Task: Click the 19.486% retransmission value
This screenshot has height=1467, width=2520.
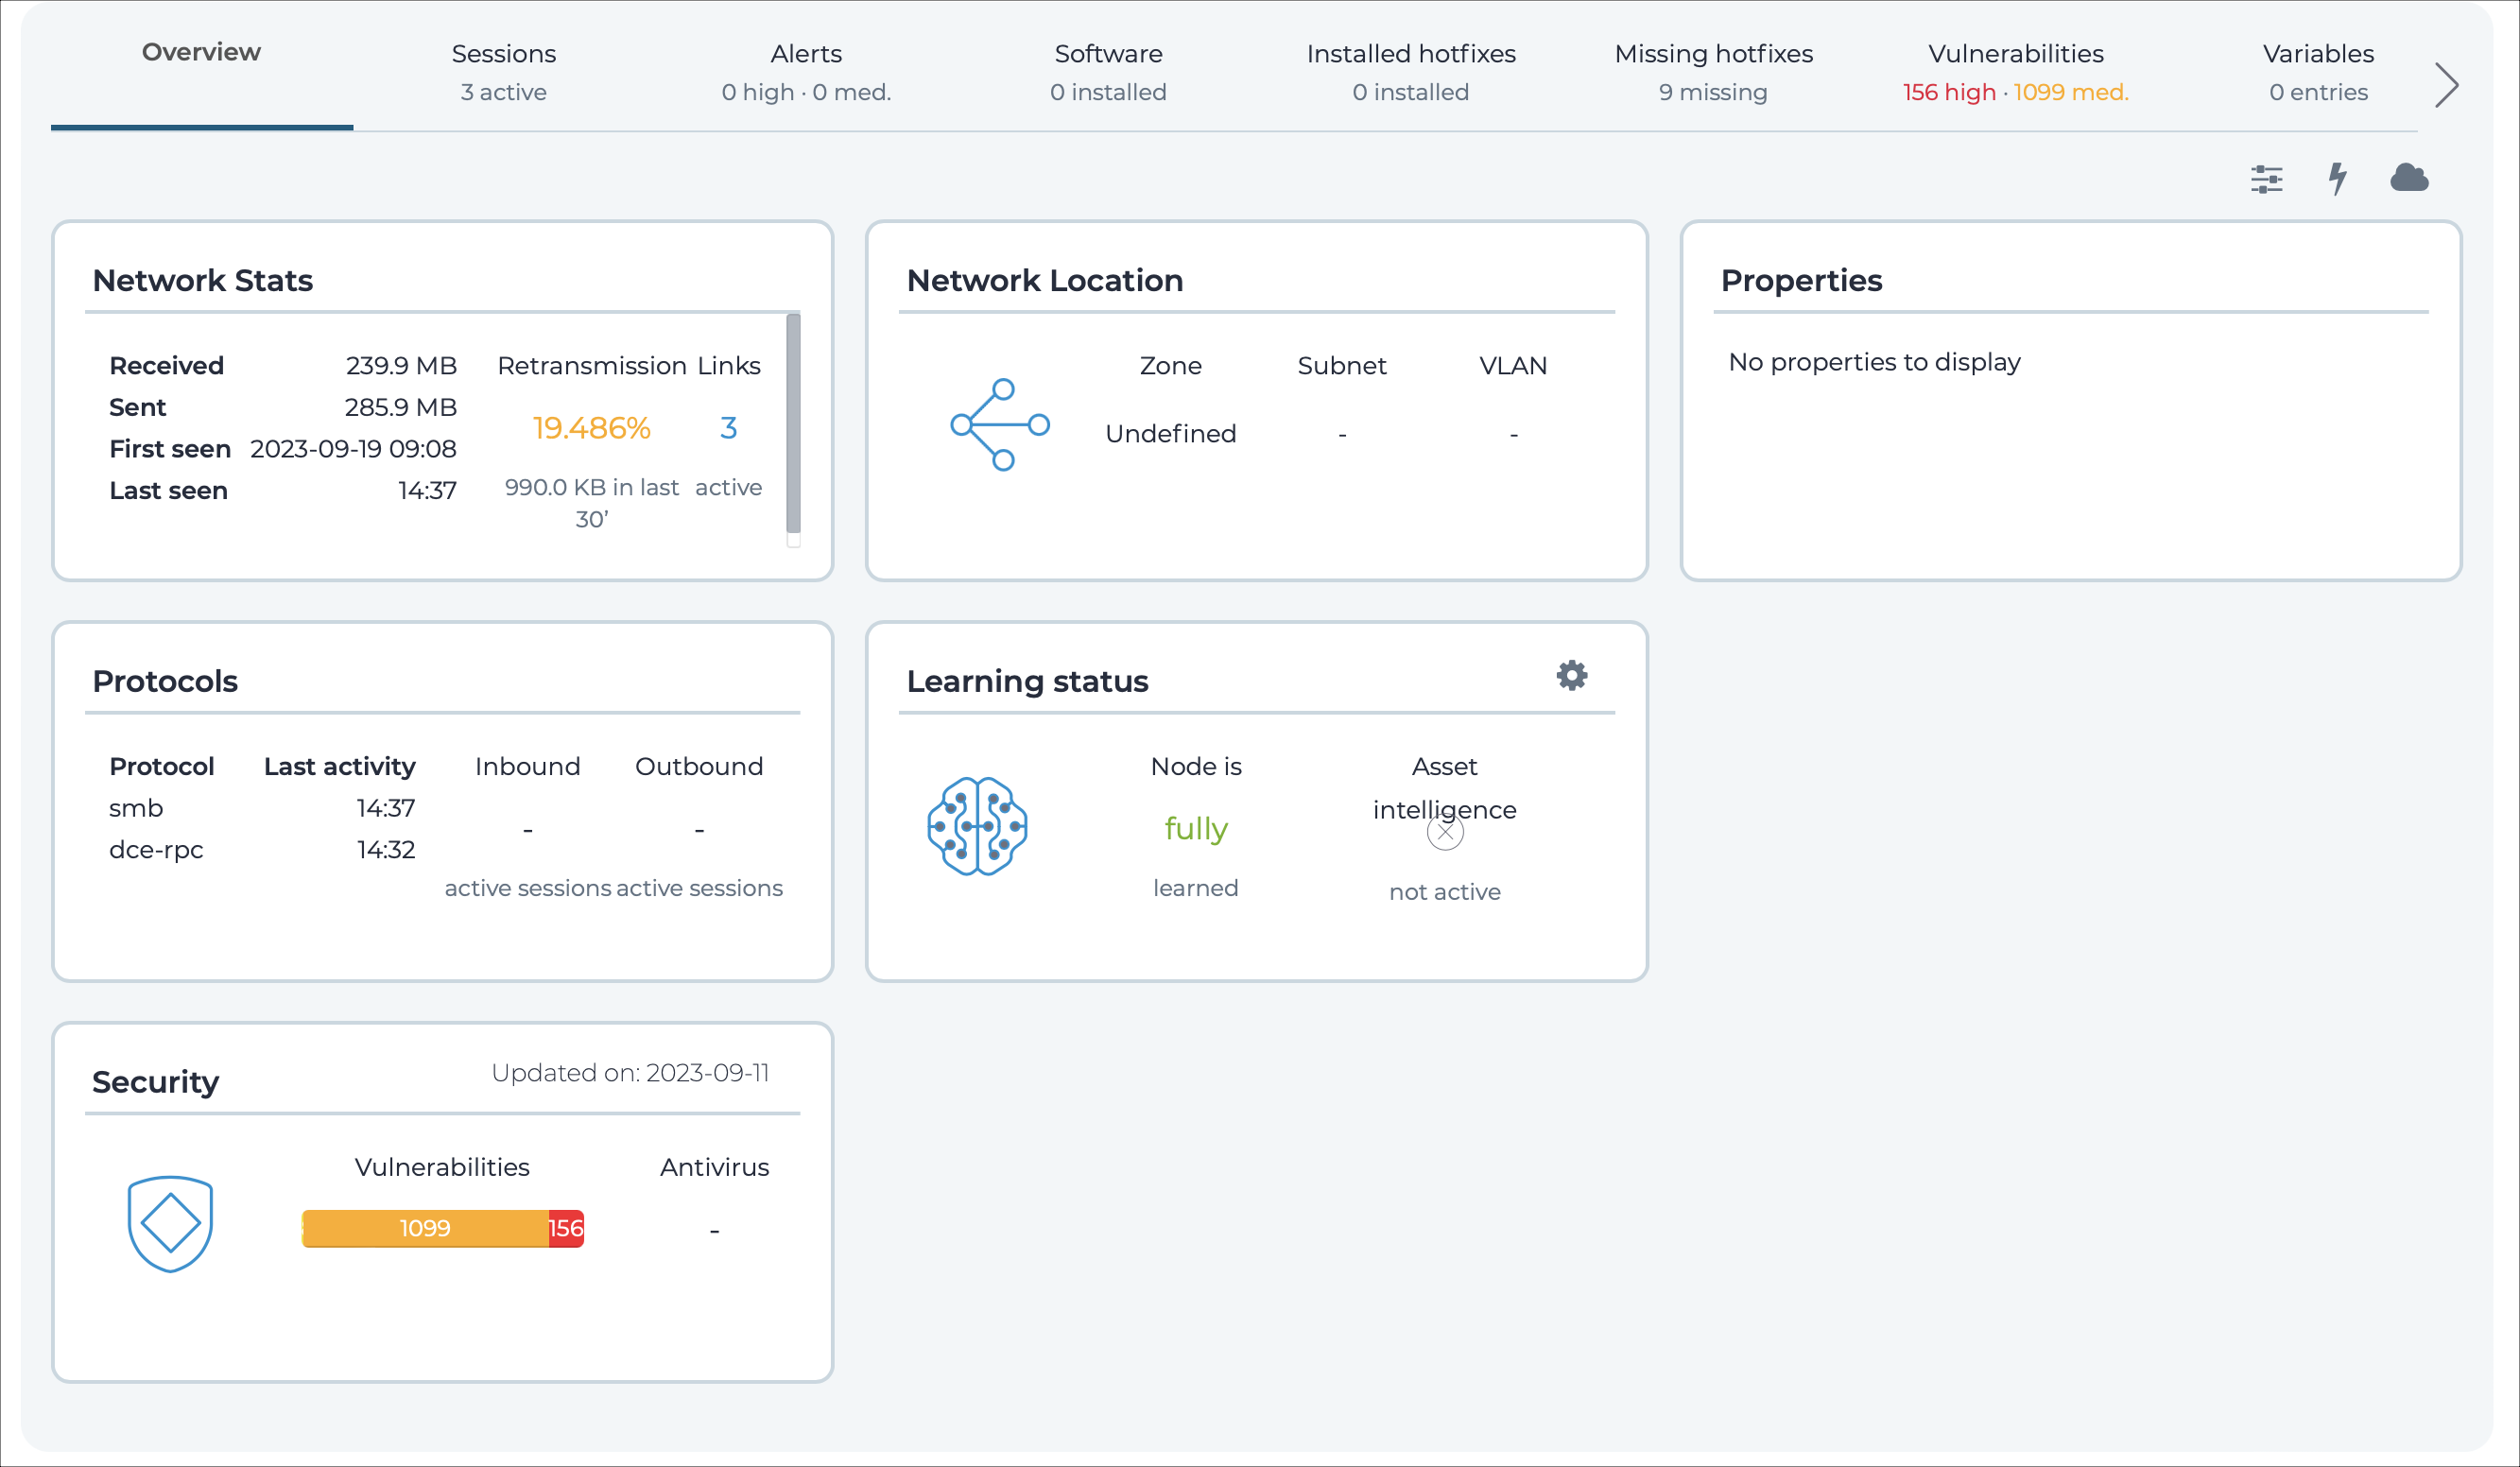Action: (591, 428)
